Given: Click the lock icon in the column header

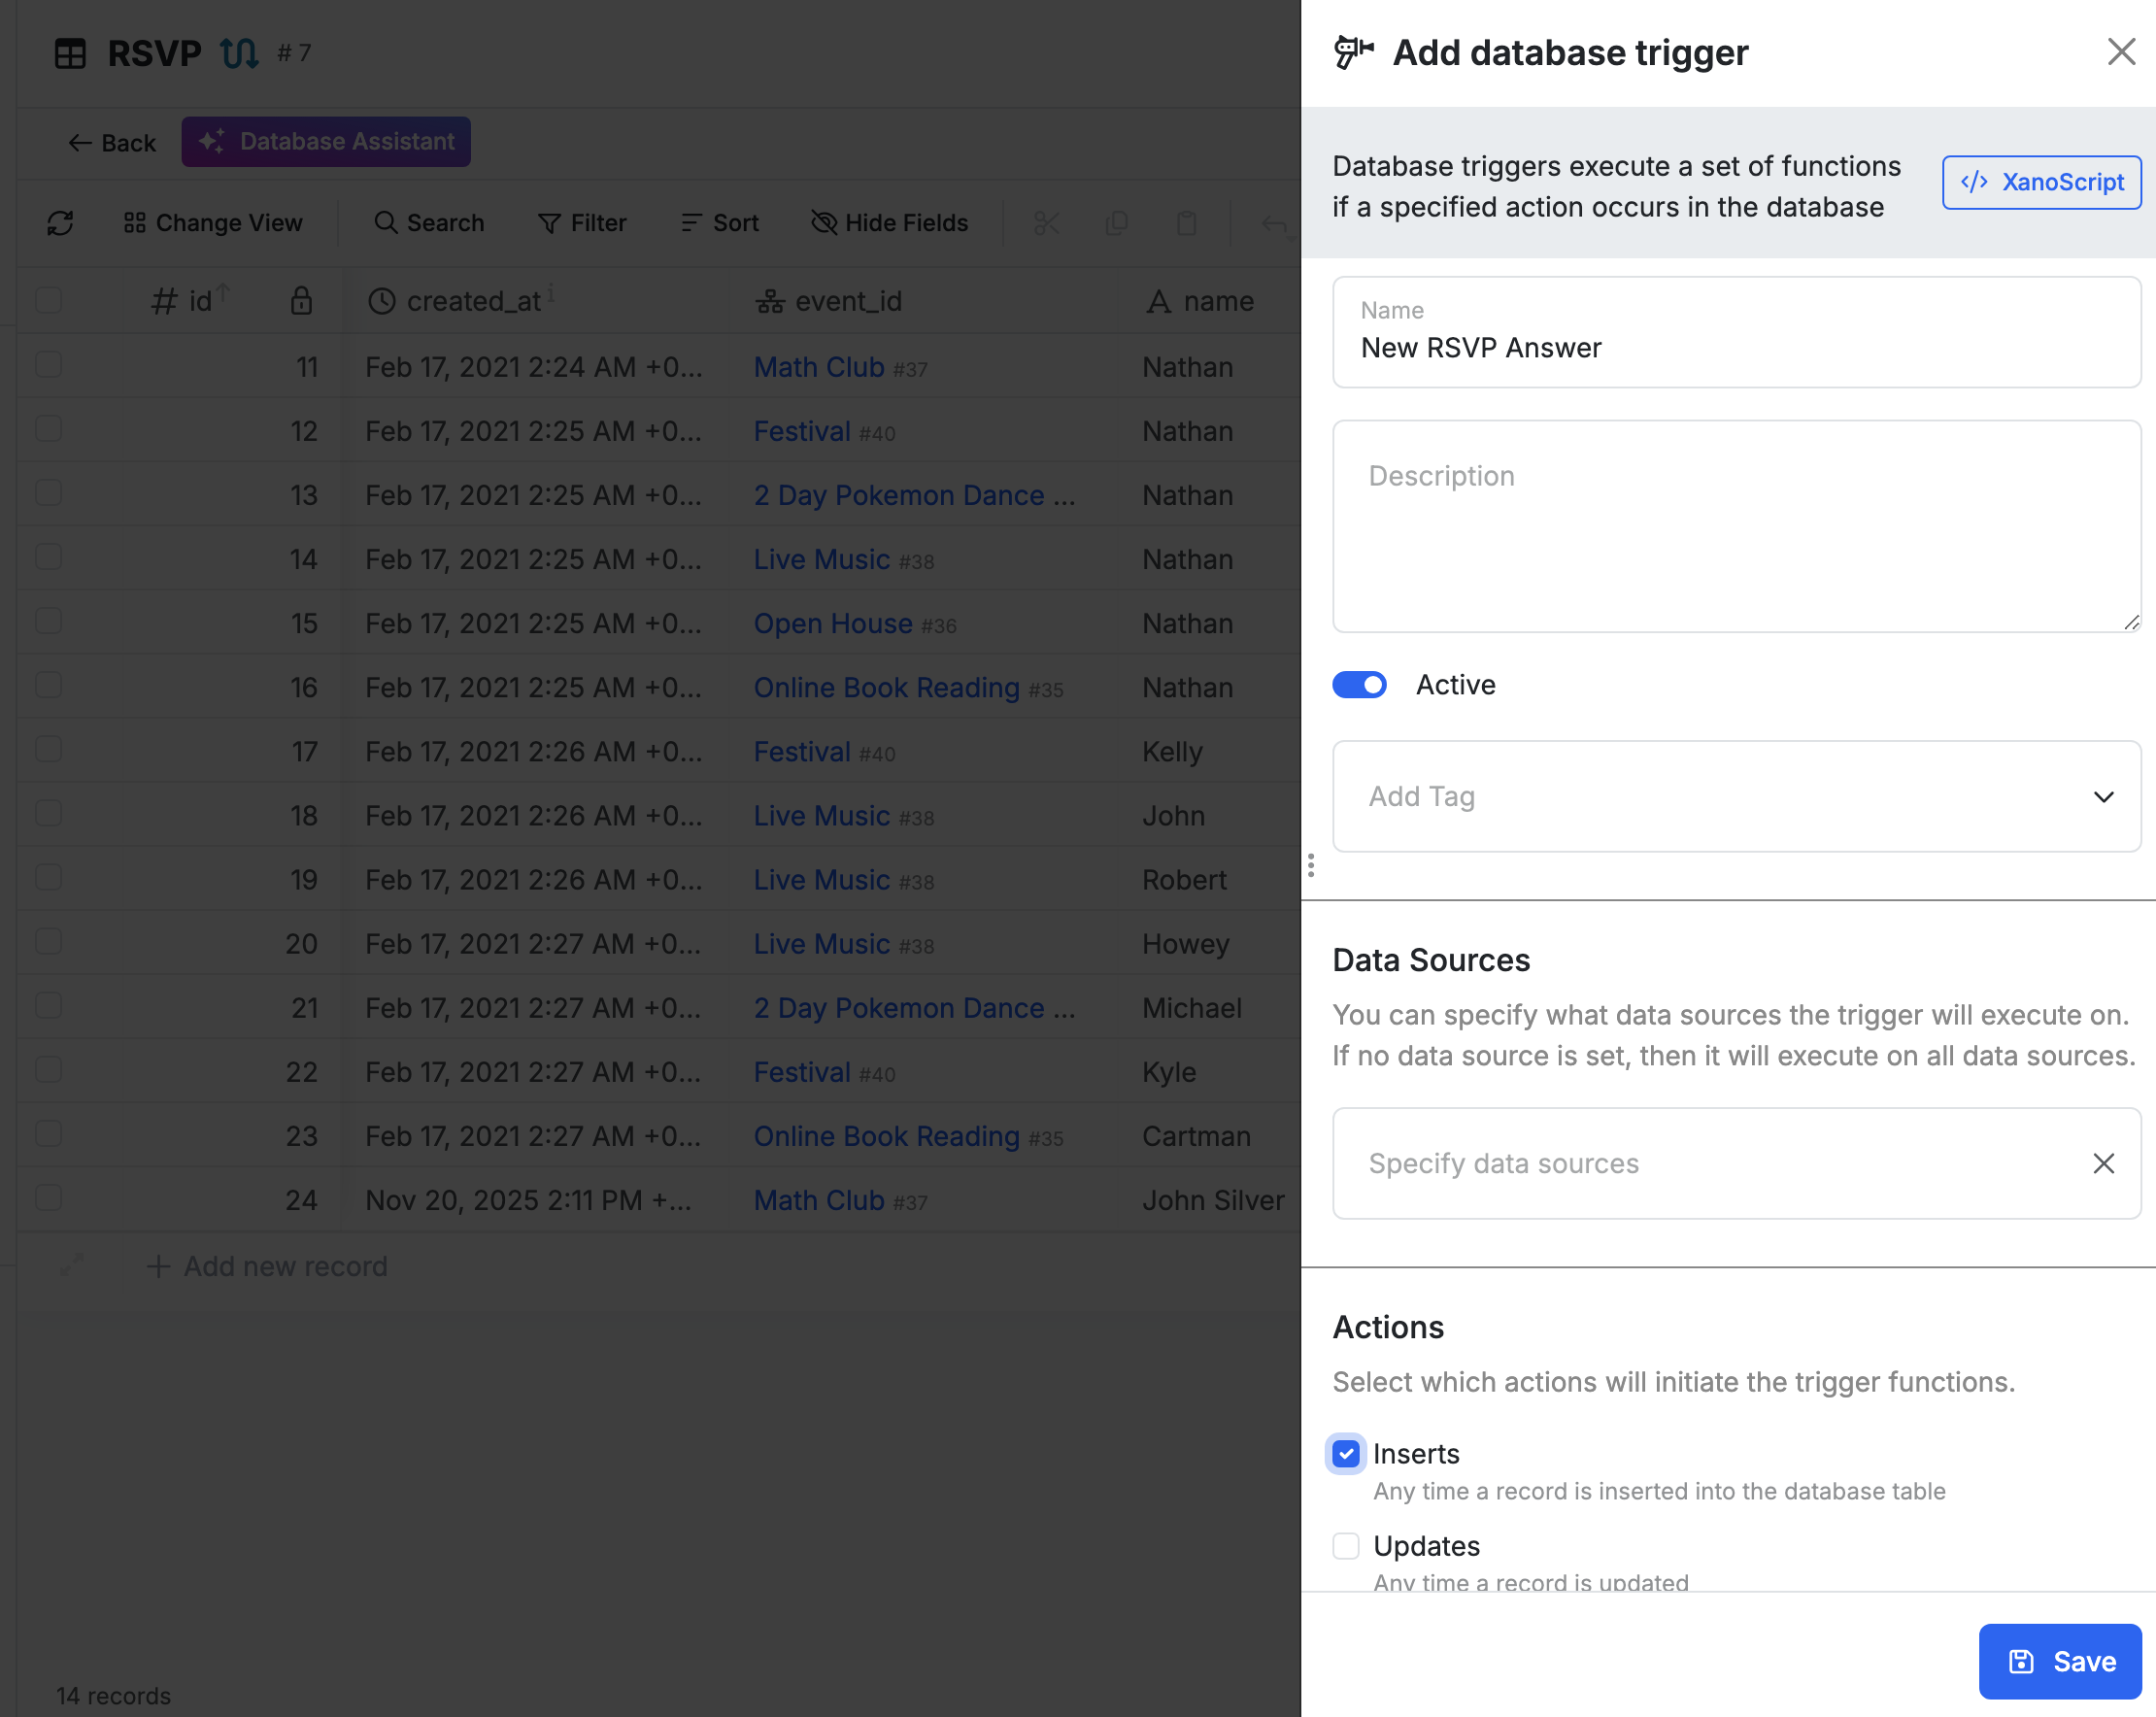Looking at the screenshot, I should tap(301, 300).
